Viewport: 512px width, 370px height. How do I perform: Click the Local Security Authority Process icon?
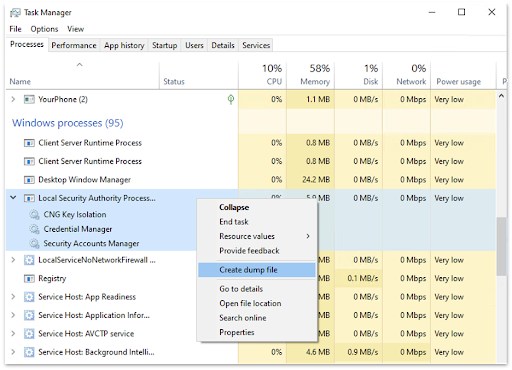click(x=29, y=198)
